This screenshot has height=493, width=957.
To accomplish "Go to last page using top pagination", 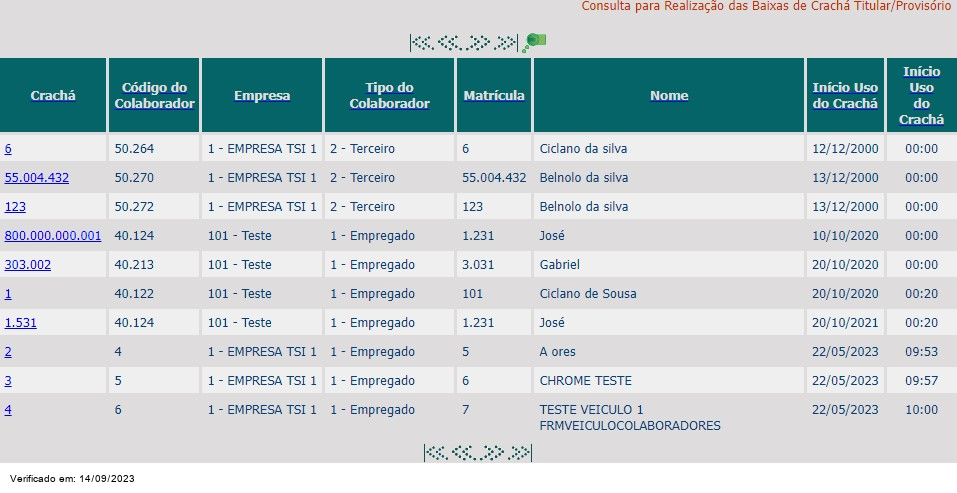I will (x=505, y=43).
